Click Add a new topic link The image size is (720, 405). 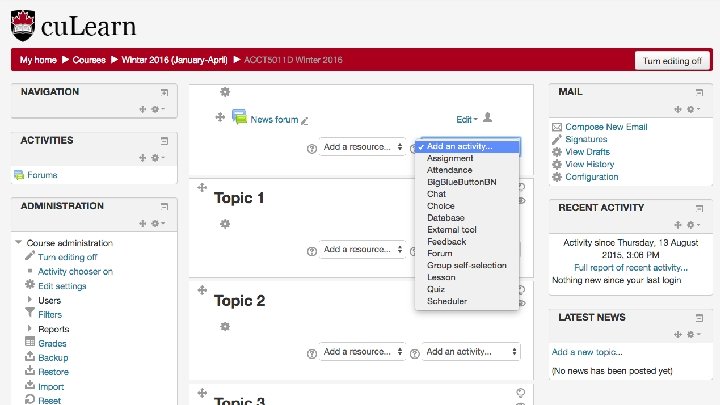pos(587,352)
